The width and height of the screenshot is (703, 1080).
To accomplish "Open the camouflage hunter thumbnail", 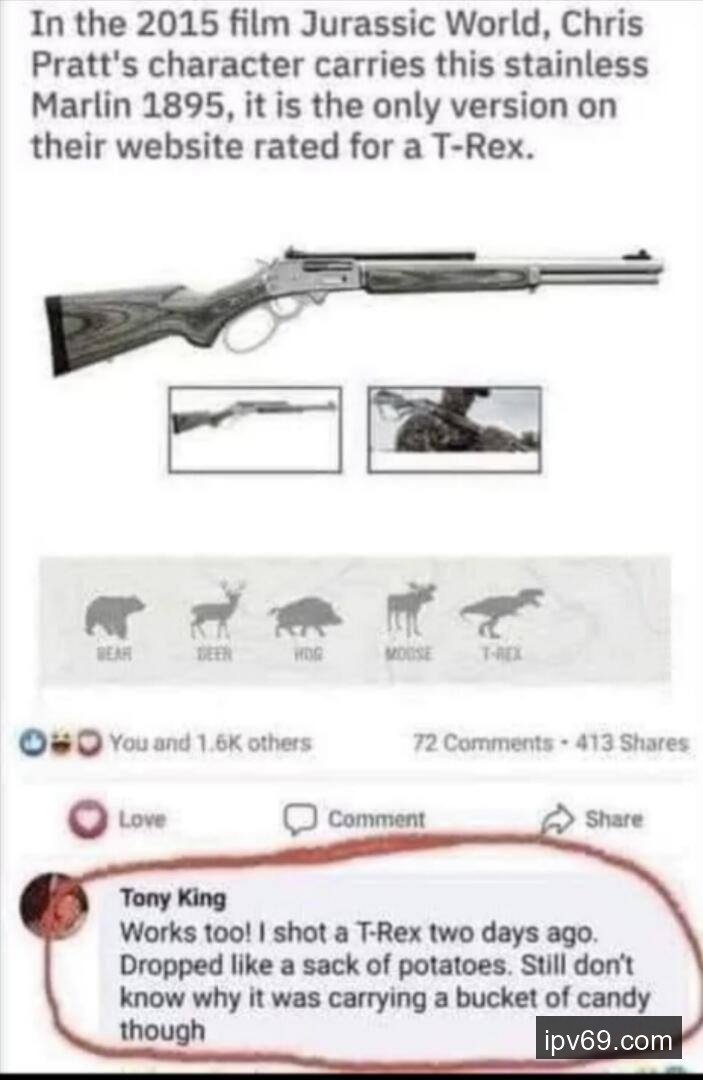I will click(454, 430).
